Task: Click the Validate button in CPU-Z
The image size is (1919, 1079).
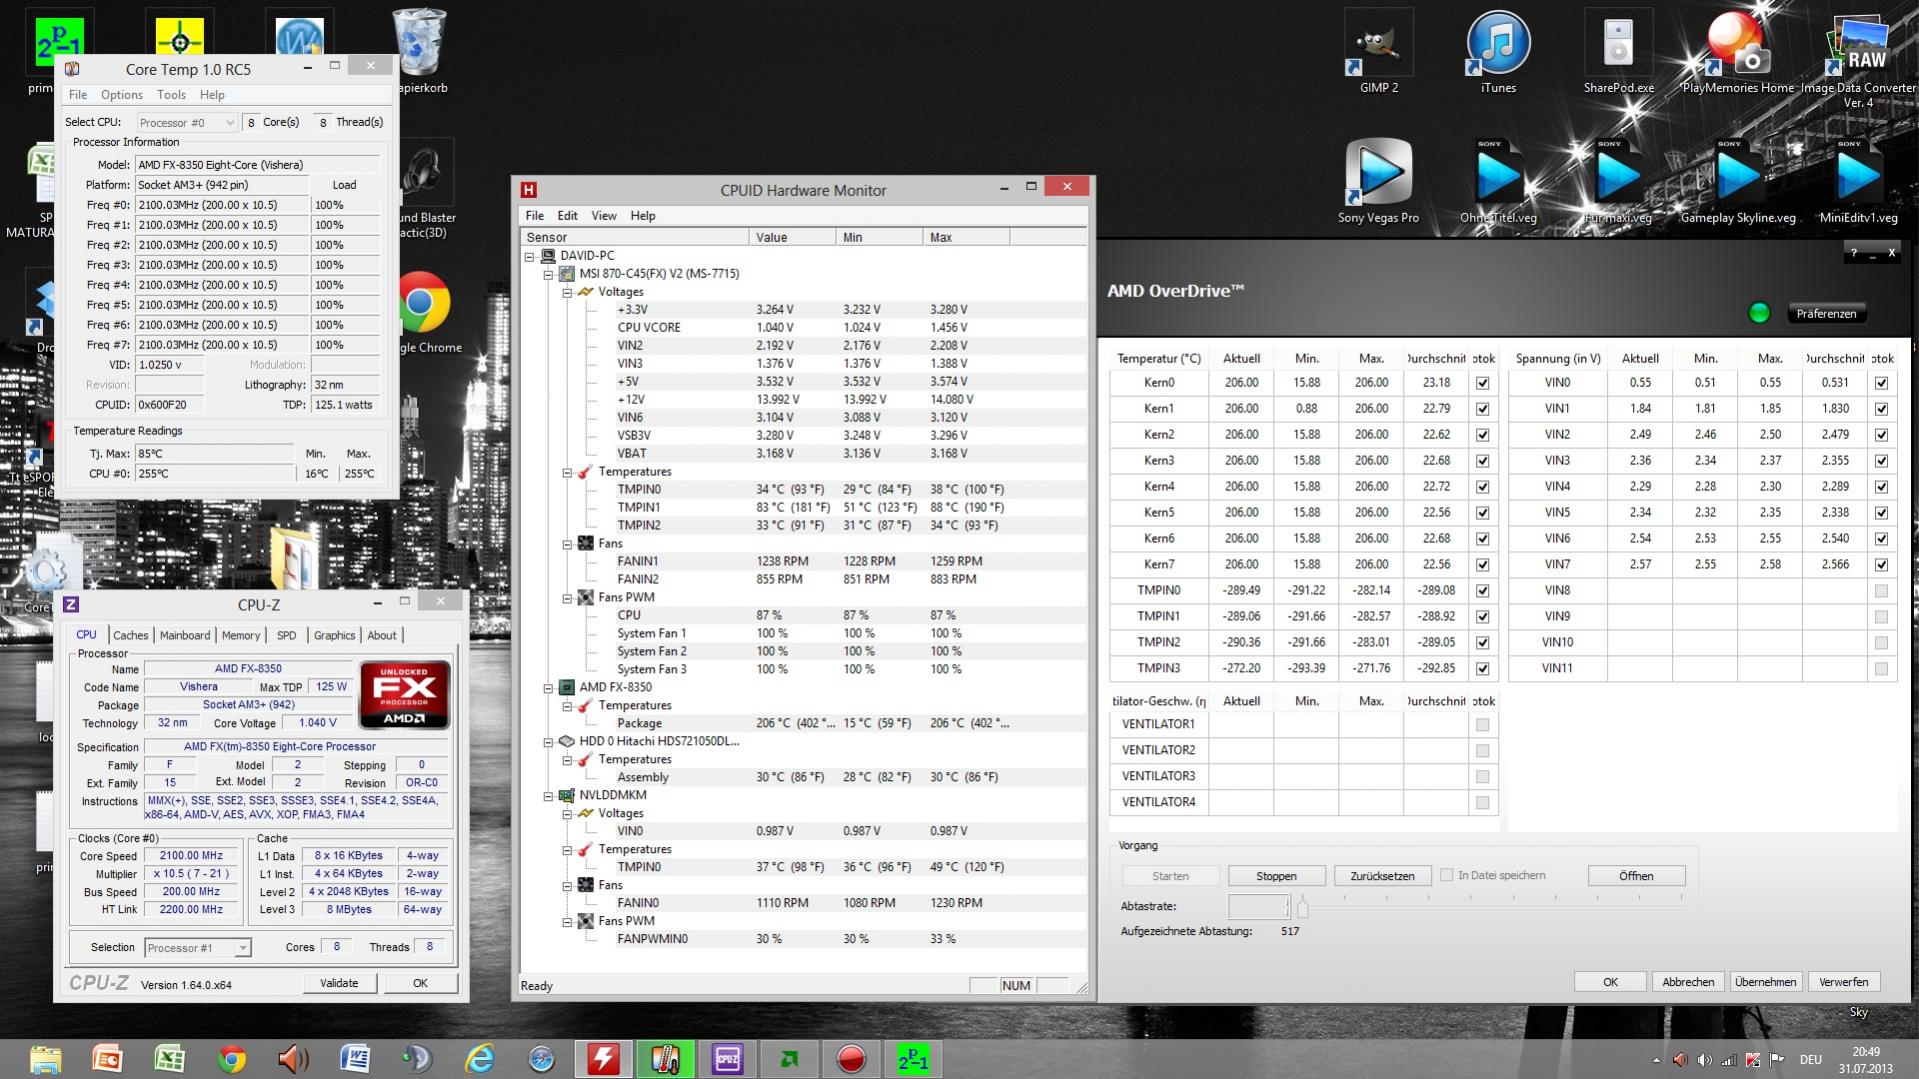Action: 339,983
